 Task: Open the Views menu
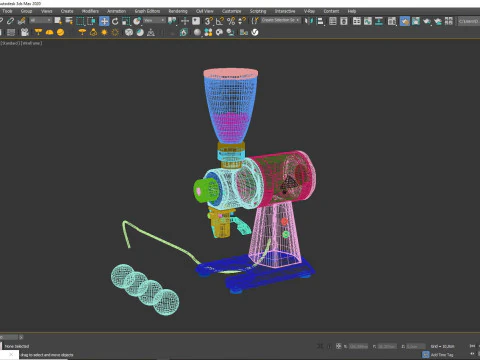(x=46, y=11)
